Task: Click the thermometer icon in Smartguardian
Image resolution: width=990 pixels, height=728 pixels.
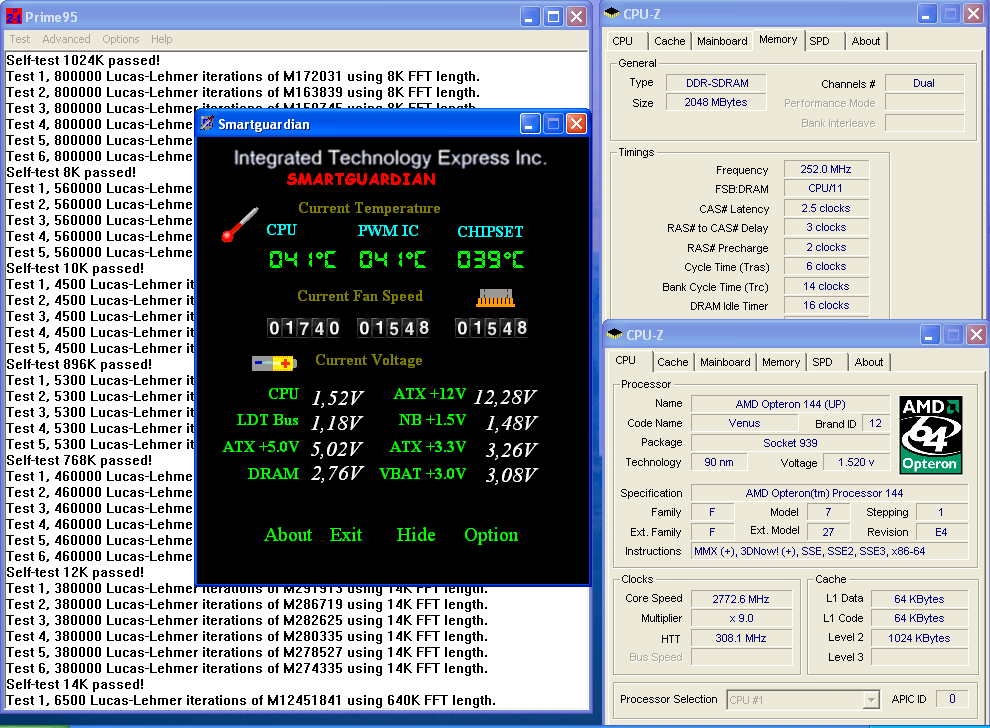Action: point(240,224)
